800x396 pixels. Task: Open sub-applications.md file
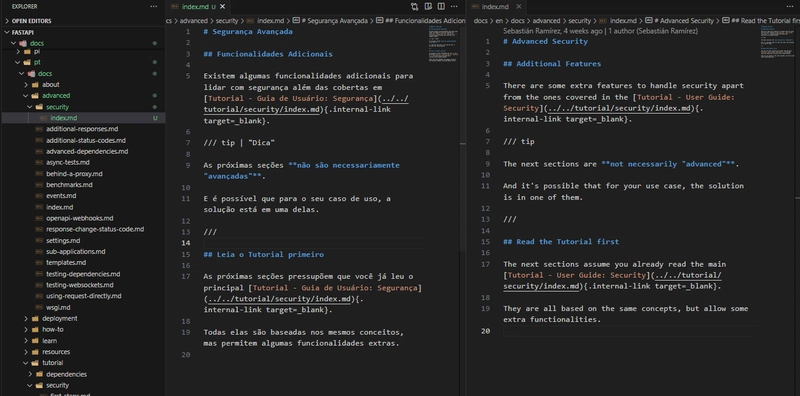point(76,252)
